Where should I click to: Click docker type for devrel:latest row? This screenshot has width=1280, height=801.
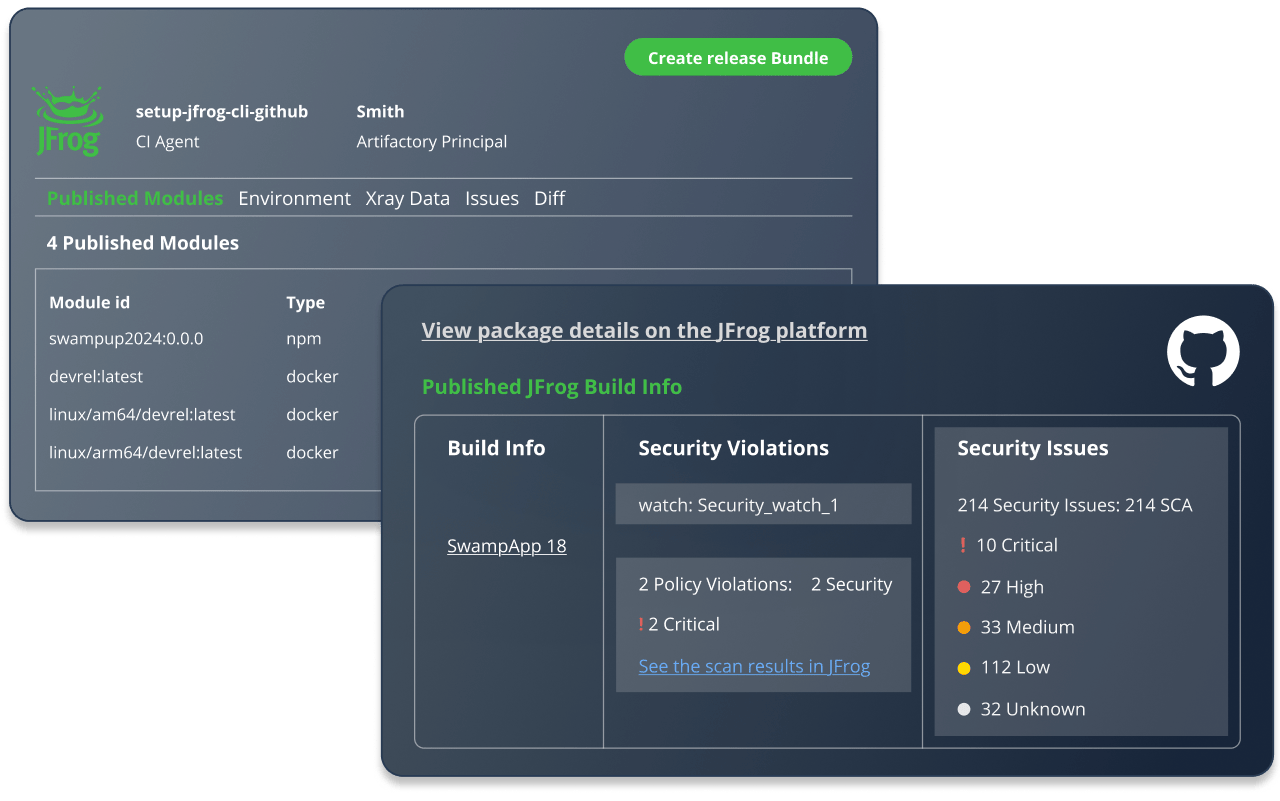coord(312,377)
